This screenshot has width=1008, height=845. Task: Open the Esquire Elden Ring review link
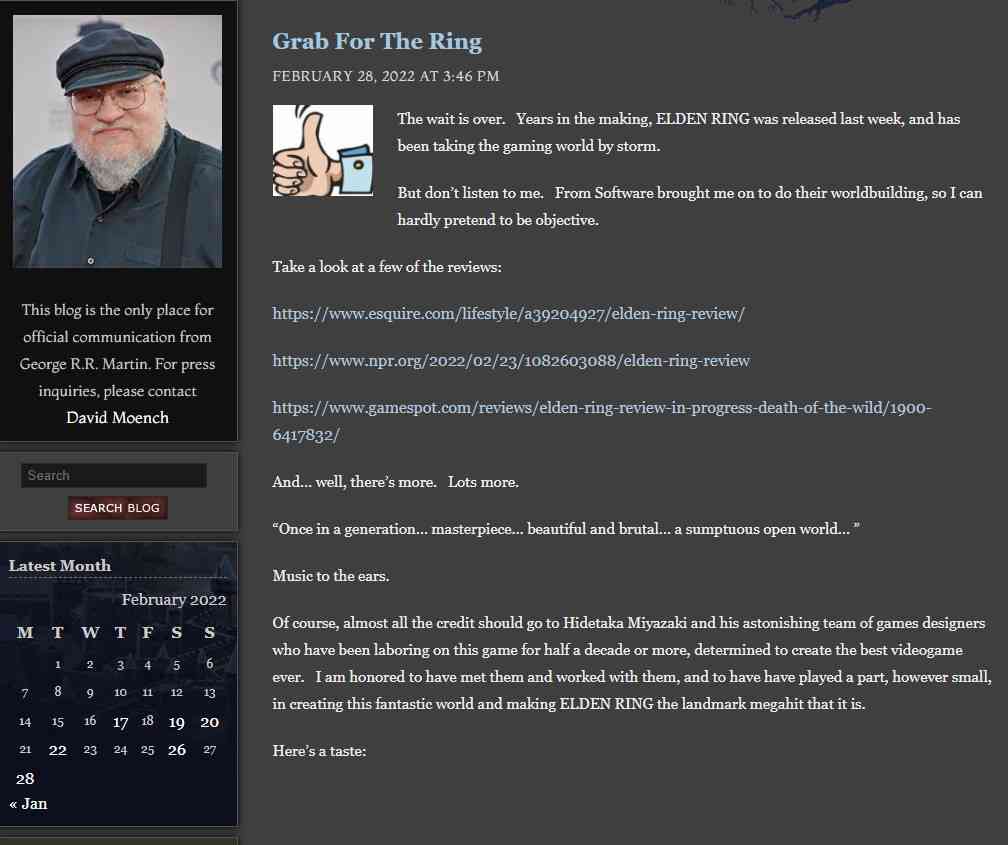(x=508, y=314)
